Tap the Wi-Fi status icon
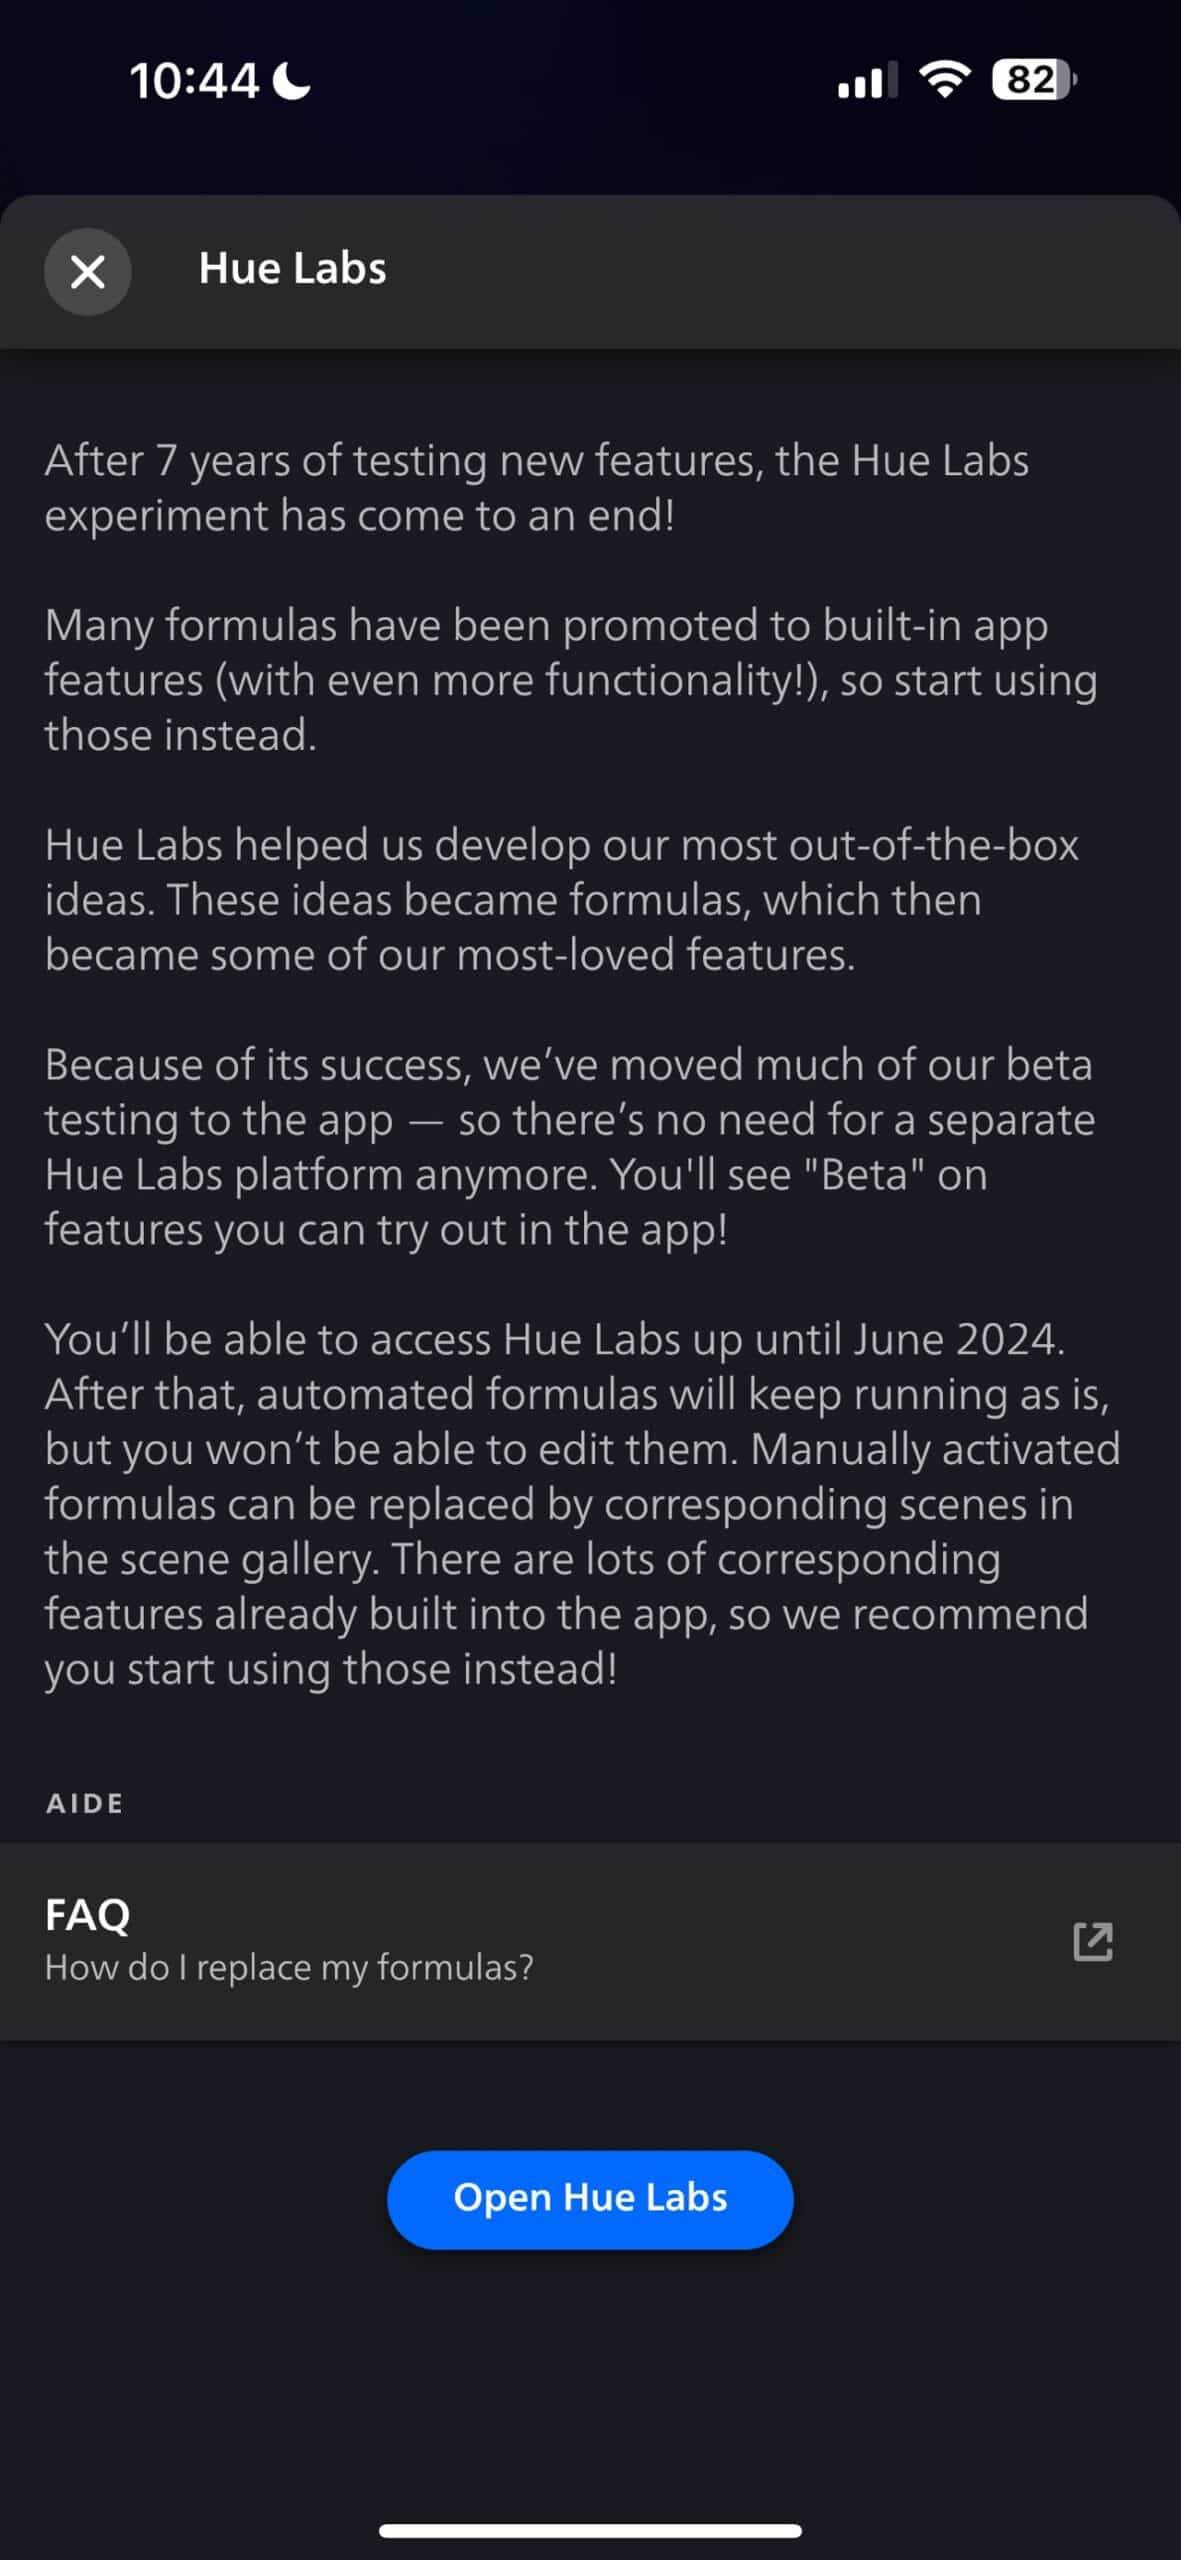1181x2560 pixels. (x=945, y=79)
